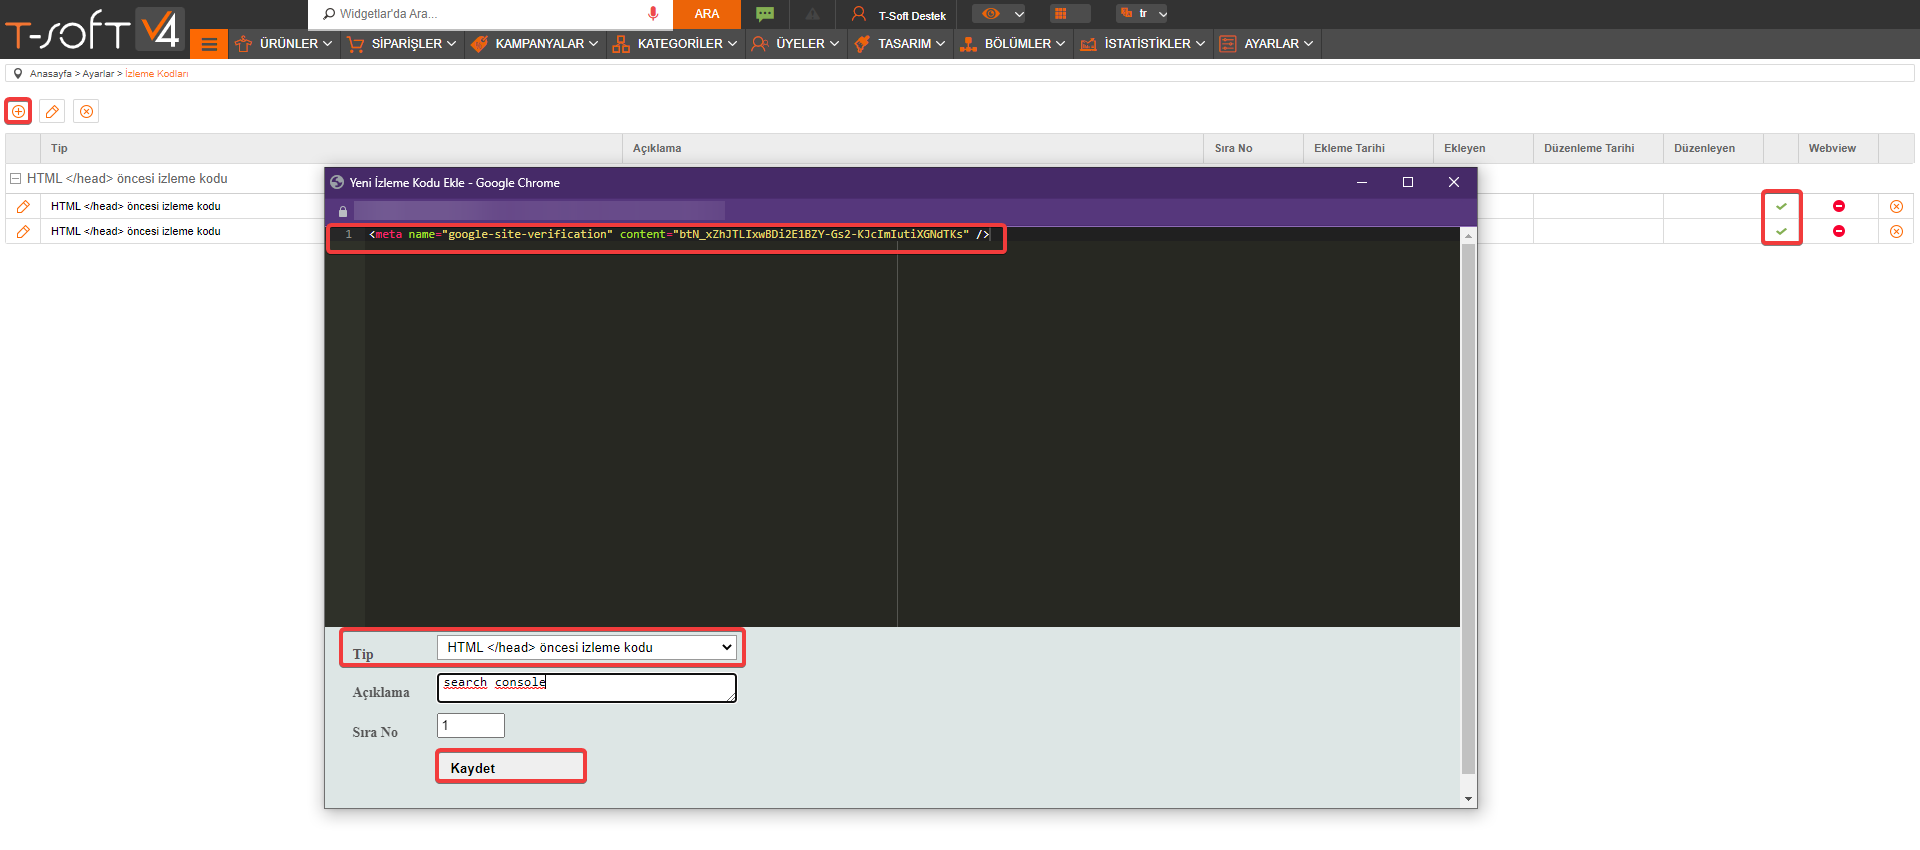Expand ÜYELER menu

(x=796, y=44)
